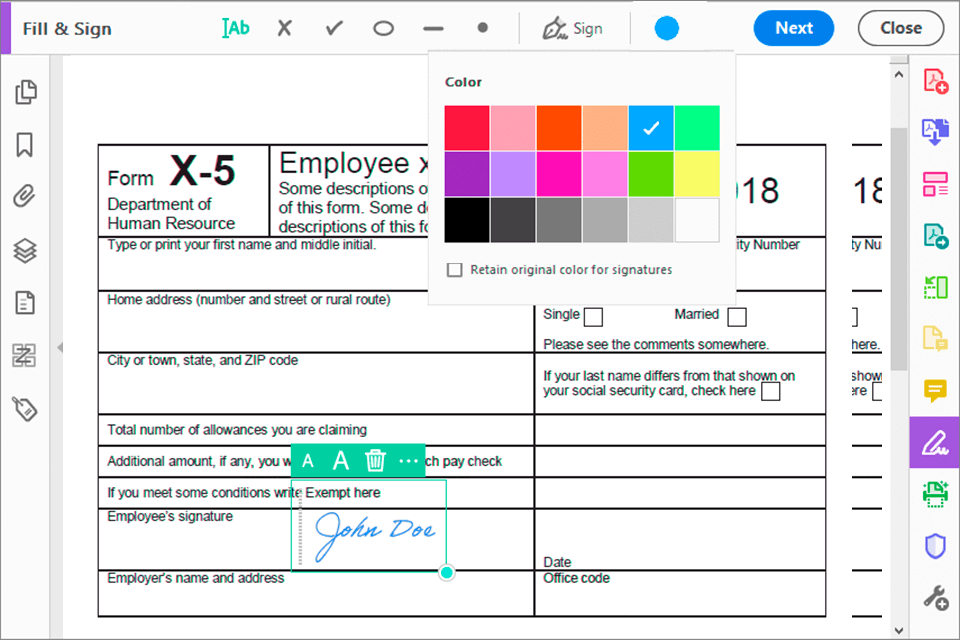Image resolution: width=960 pixels, height=640 pixels.
Task: Click the first name and middle initial field
Action: (x=263, y=264)
